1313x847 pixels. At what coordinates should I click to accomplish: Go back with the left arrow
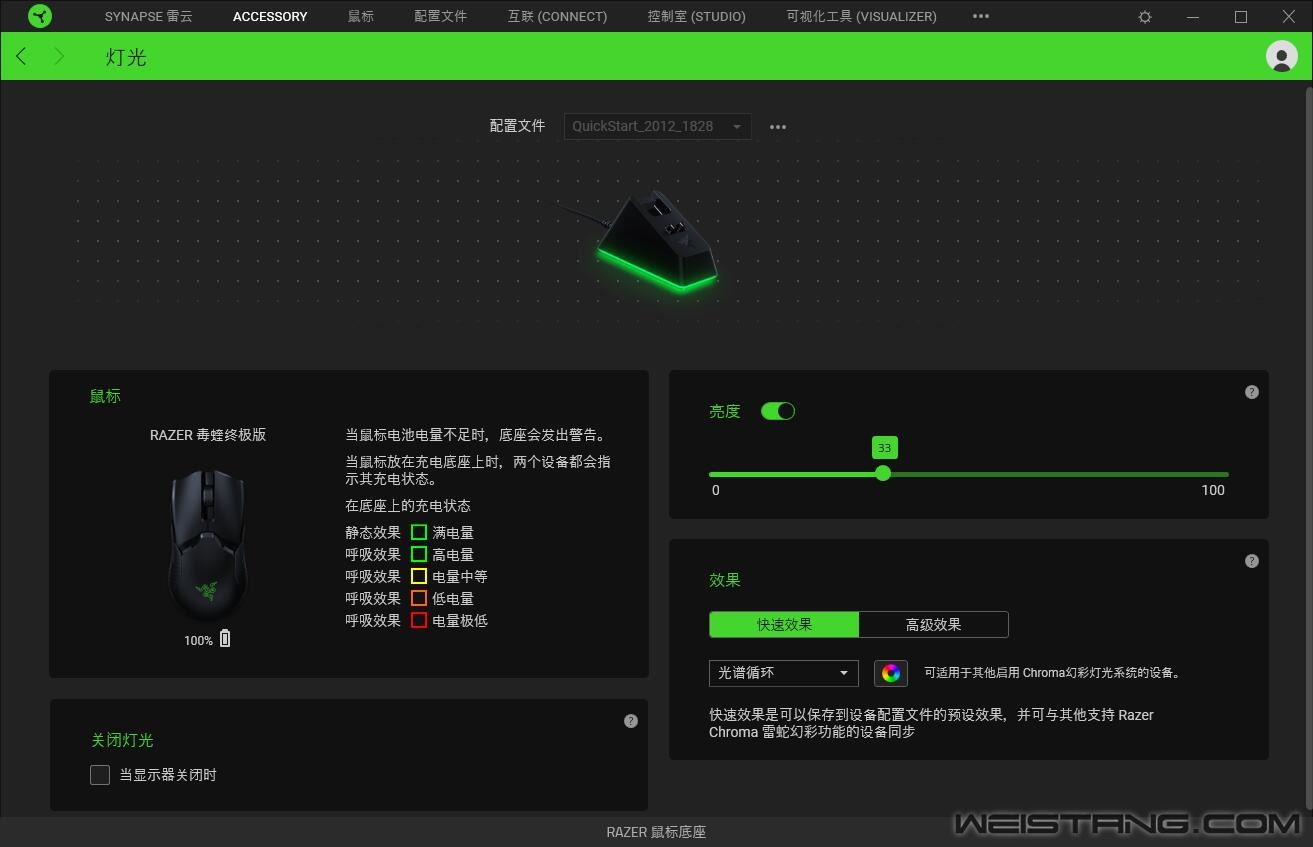[x=21, y=57]
